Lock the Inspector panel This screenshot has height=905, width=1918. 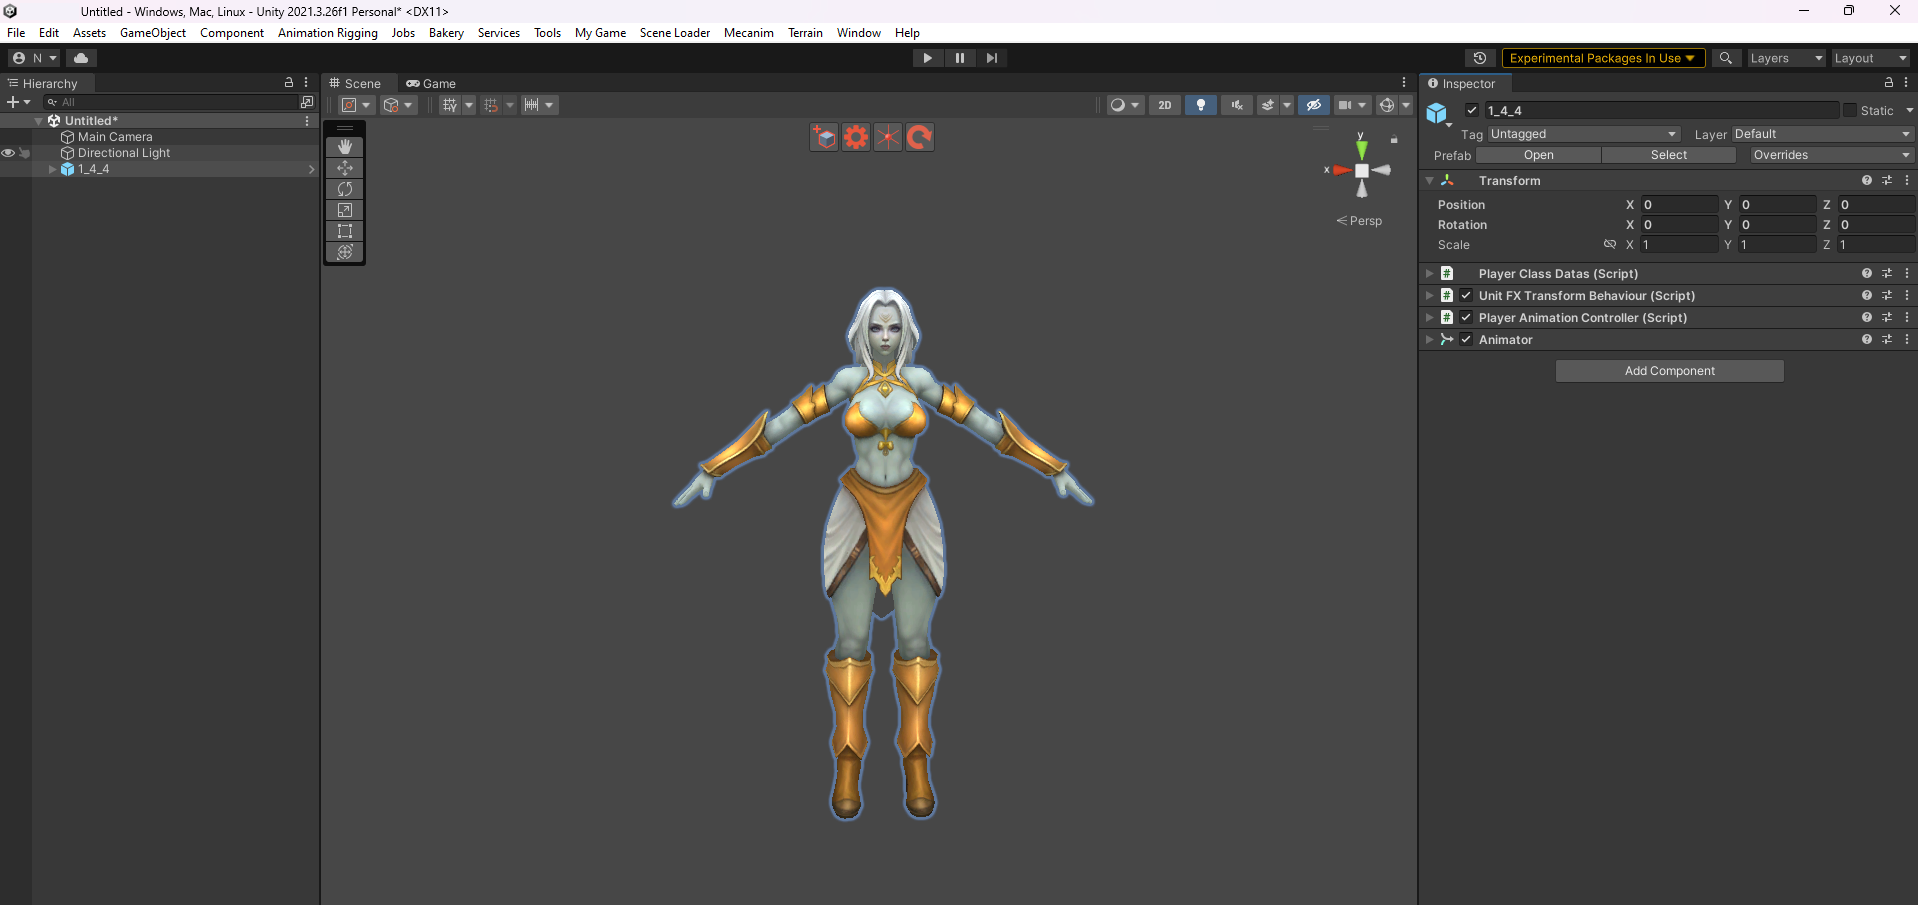click(1889, 83)
